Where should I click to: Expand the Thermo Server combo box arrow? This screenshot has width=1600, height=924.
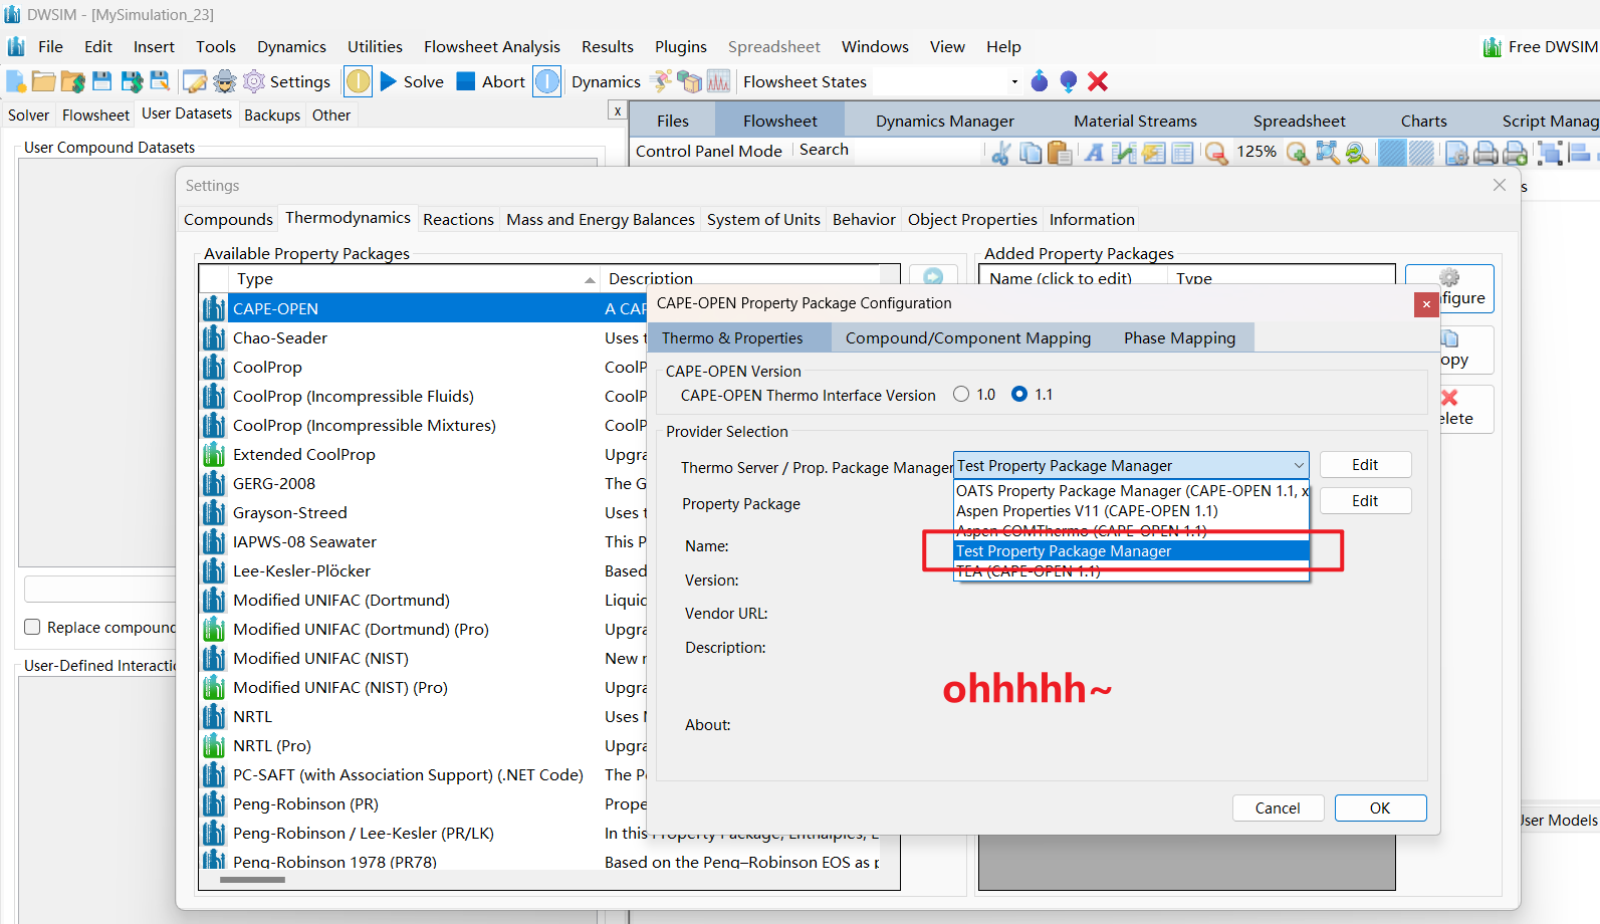(1298, 465)
